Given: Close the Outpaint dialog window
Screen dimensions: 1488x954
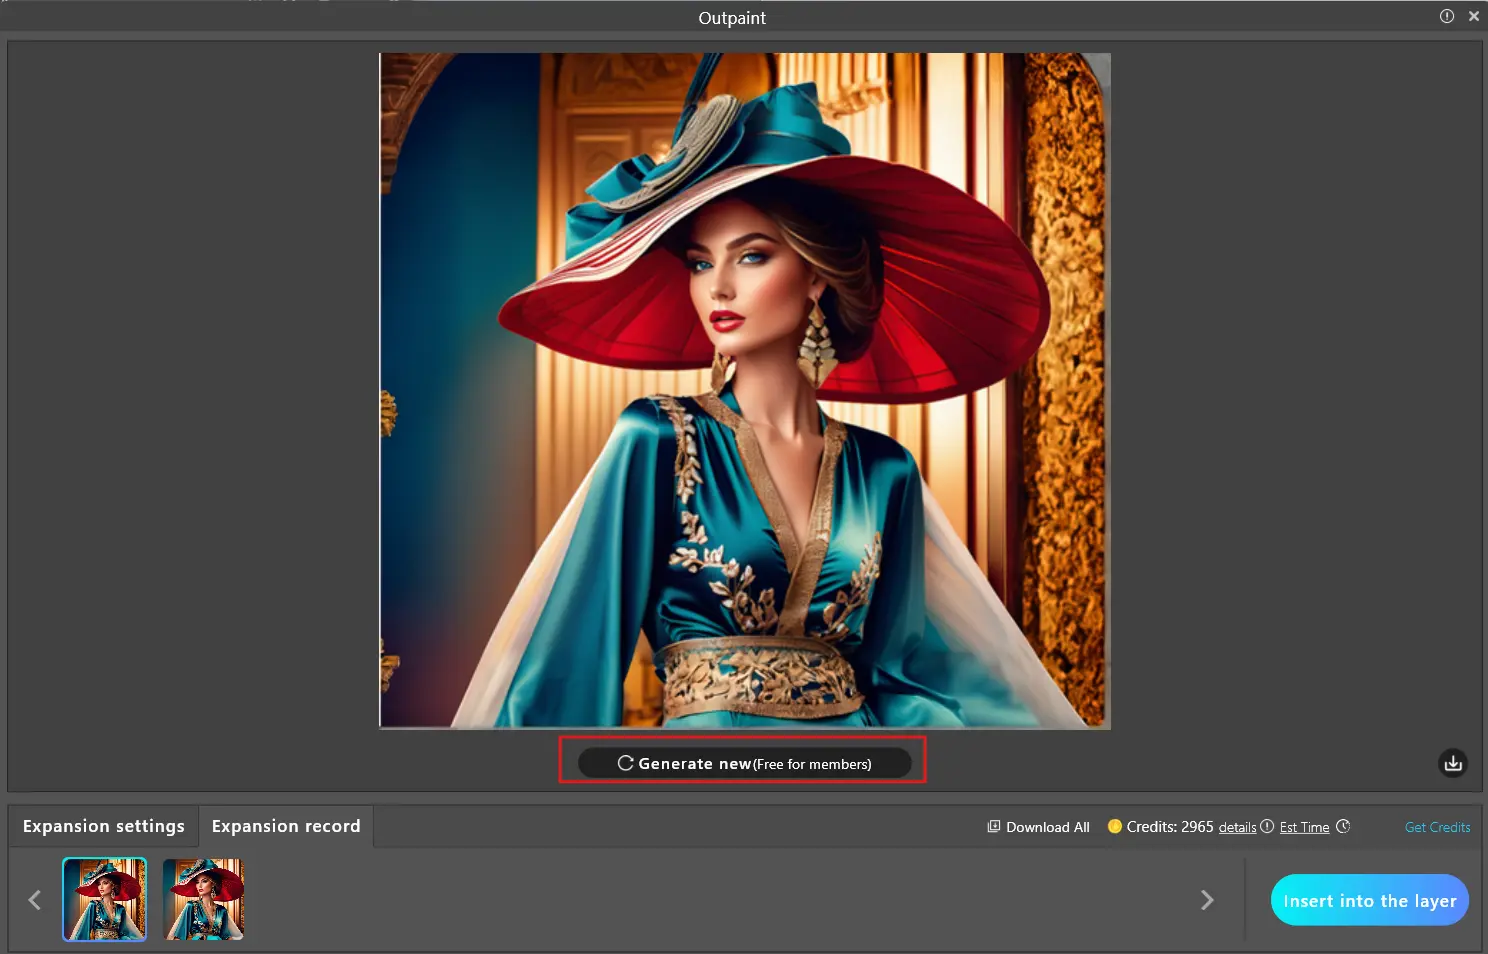Looking at the screenshot, I should tap(1473, 16).
